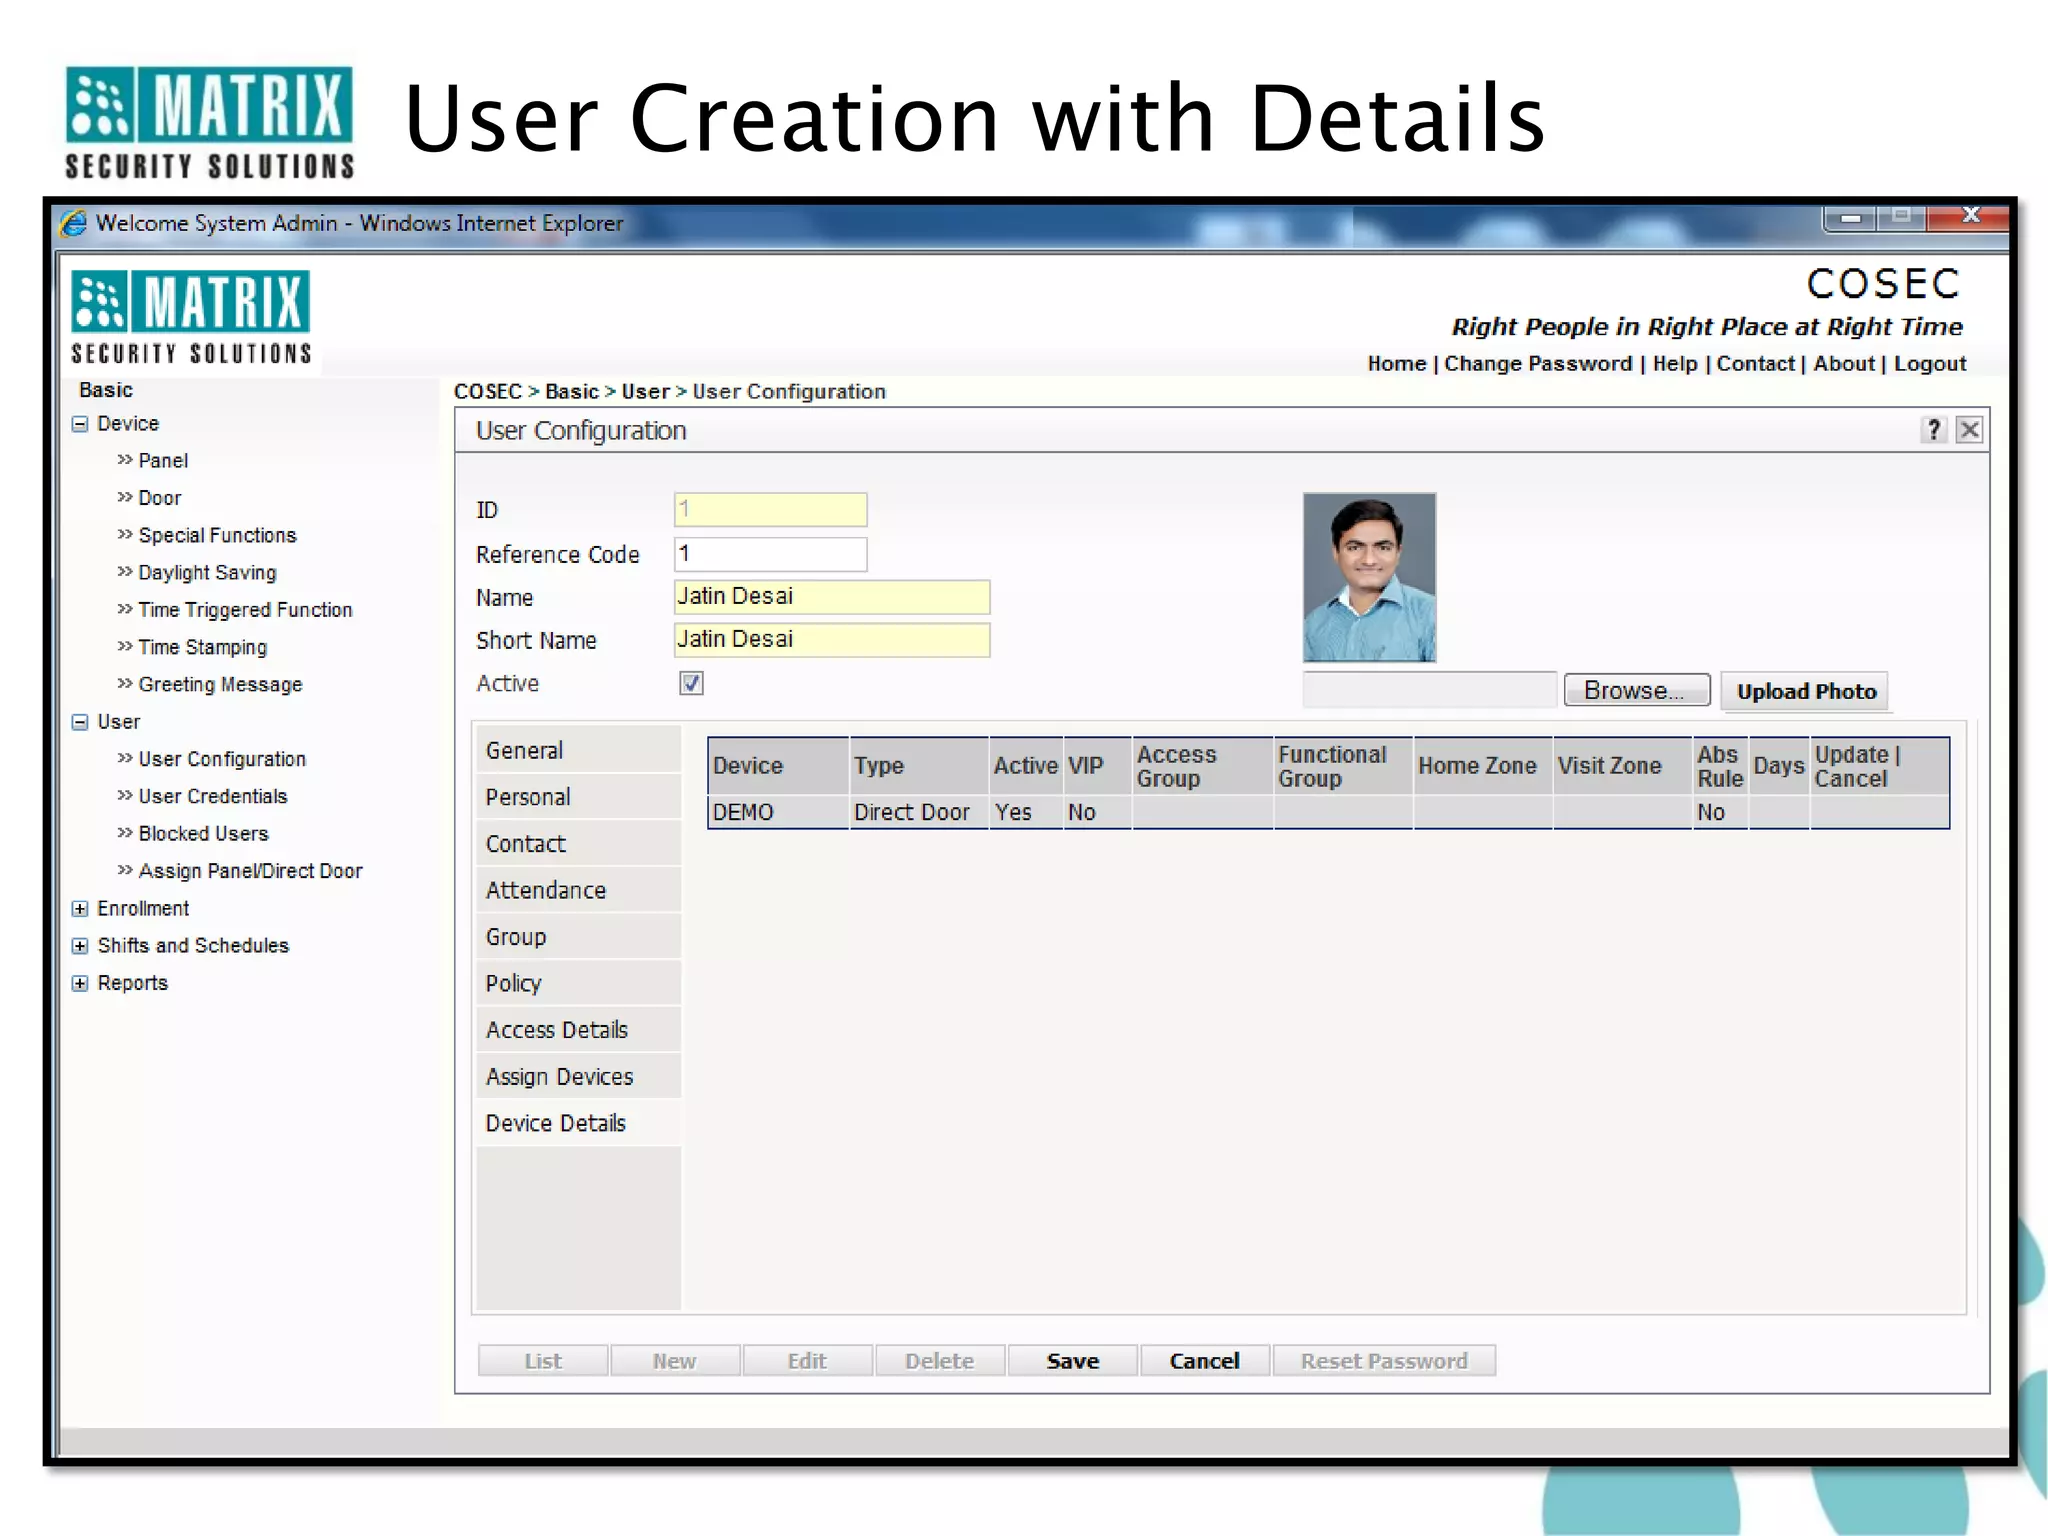This screenshot has width=2048, height=1536.
Task: Open Panel under Device
Action: click(163, 461)
